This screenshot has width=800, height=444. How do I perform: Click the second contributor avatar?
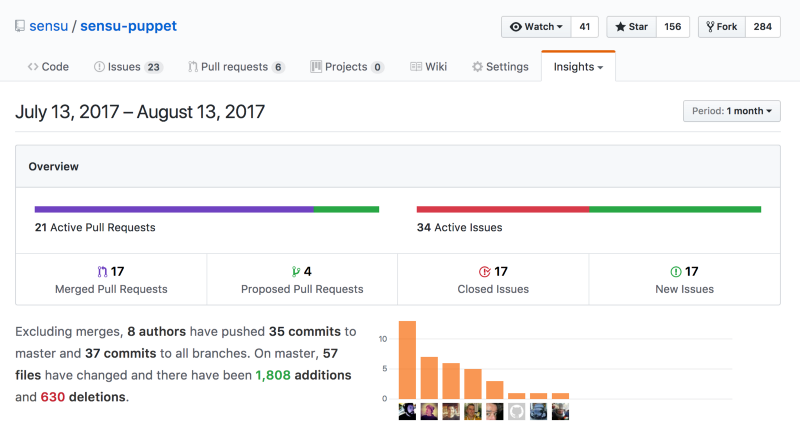click(429, 411)
